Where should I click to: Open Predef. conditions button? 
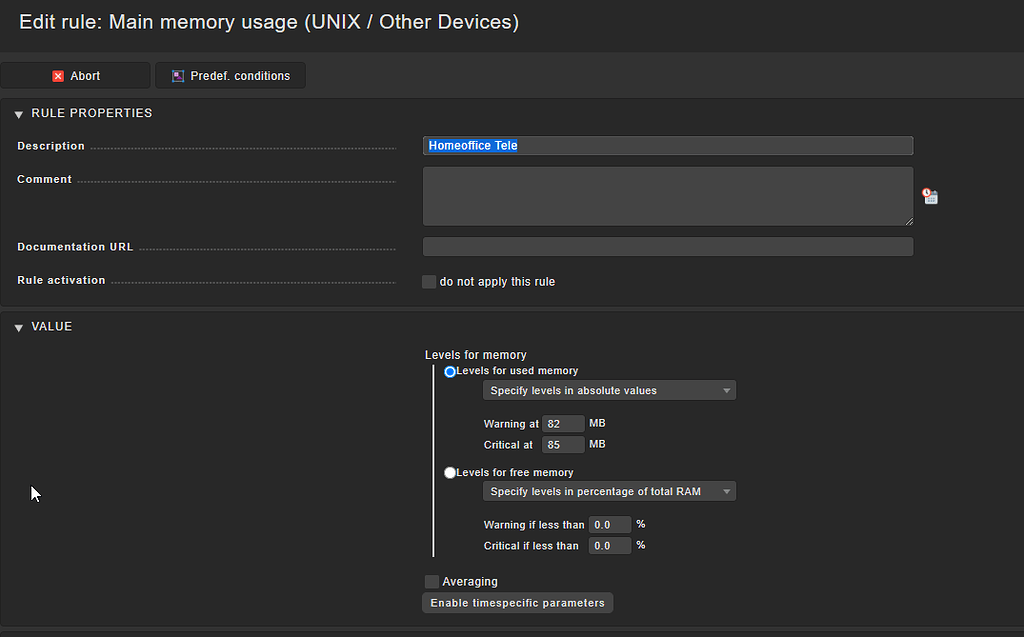coord(240,76)
